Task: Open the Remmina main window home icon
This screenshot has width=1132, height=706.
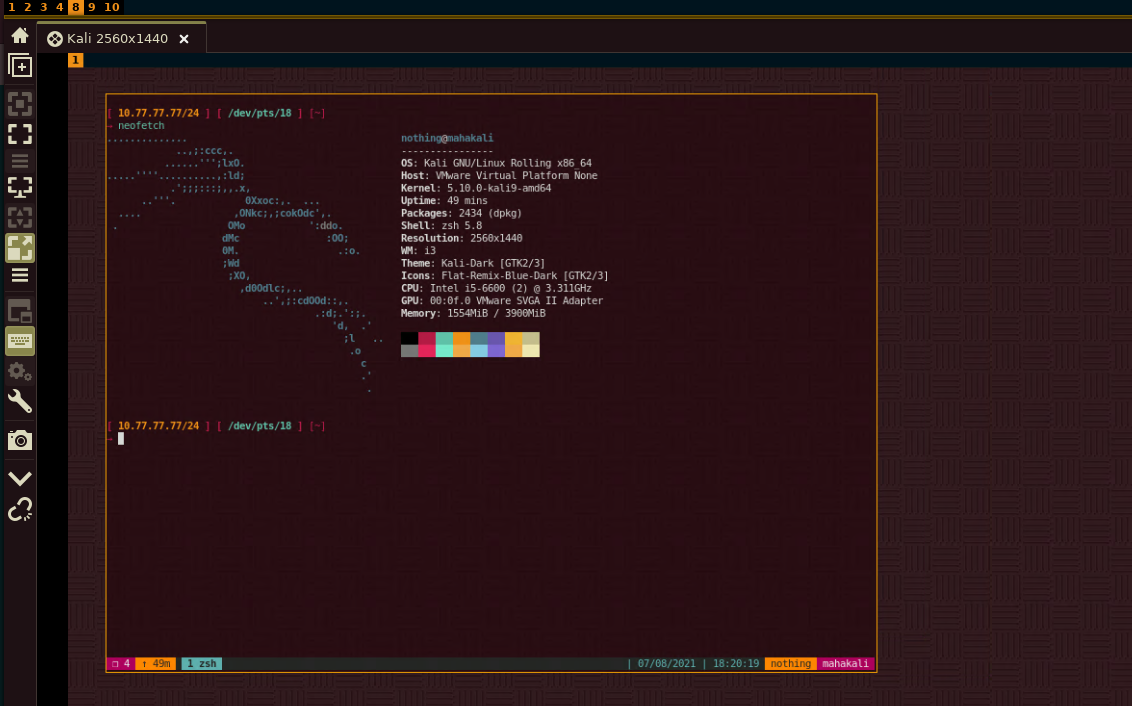Action: pos(19,35)
